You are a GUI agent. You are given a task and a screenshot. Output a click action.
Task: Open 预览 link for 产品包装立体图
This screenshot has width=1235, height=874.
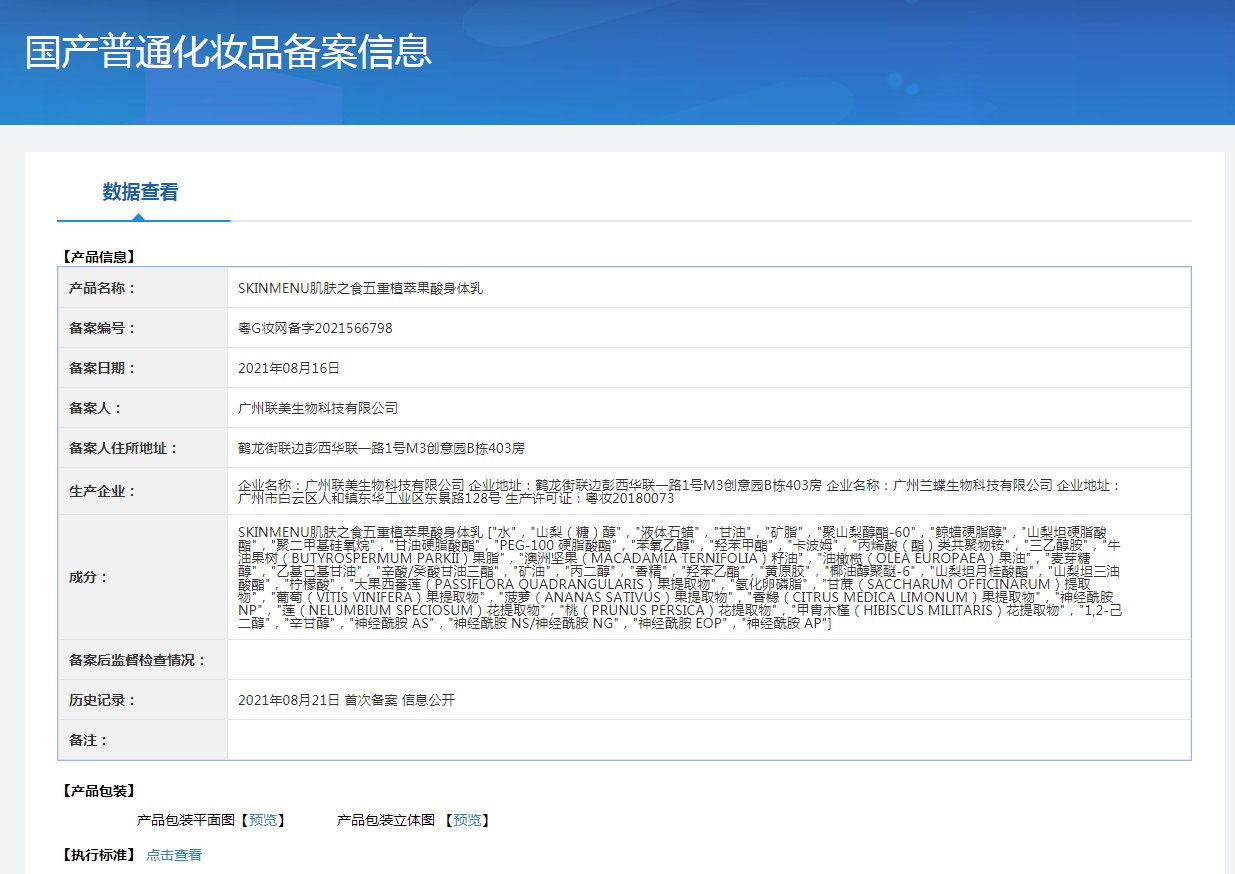(467, 820)
